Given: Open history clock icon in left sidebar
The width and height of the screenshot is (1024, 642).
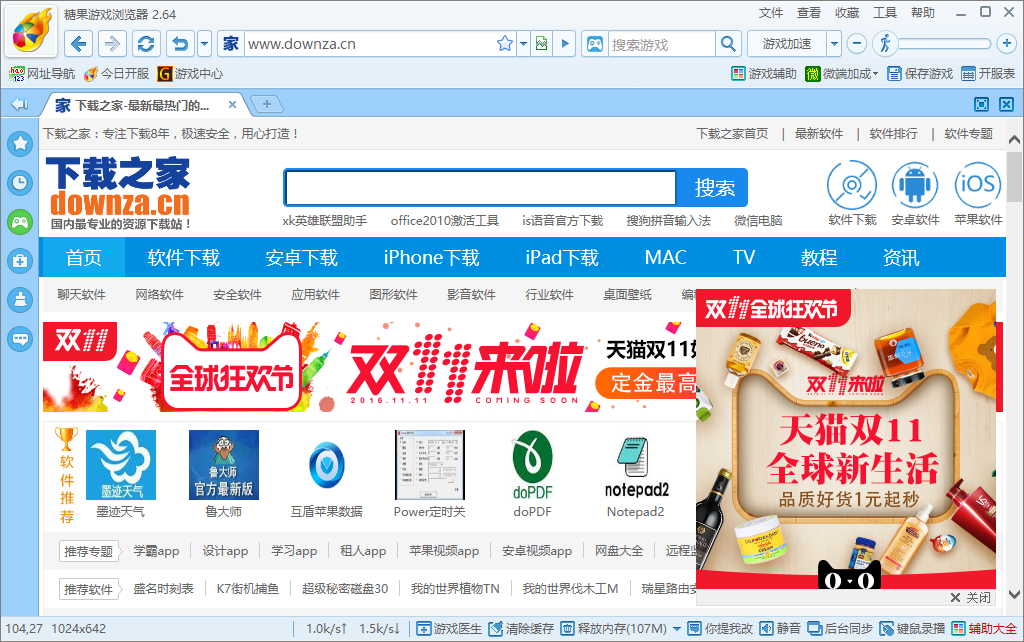Looking at the screenshot, I should 19,182.
